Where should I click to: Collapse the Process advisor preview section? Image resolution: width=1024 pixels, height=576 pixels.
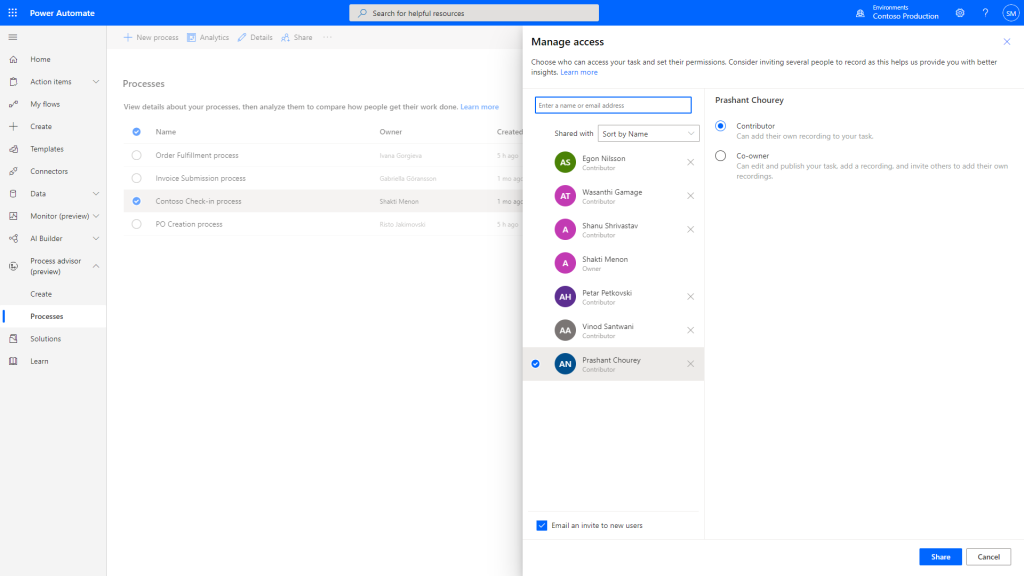click(96, 265)
